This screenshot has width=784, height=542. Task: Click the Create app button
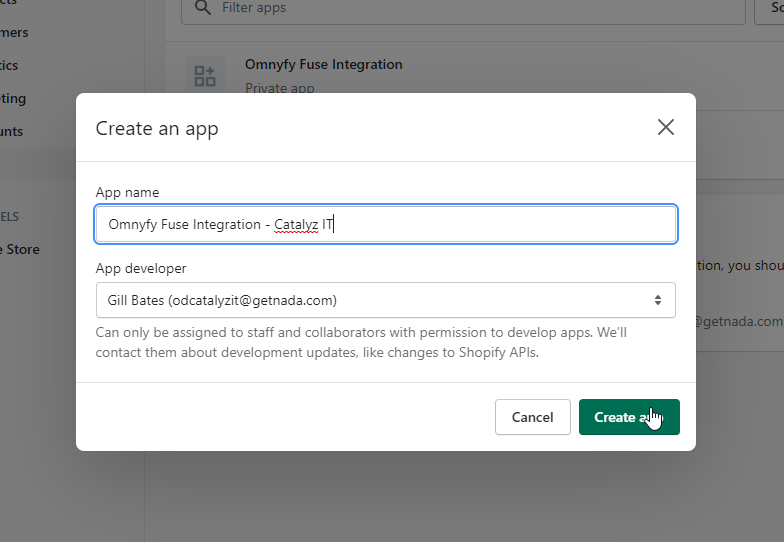click(x=629, y=417)
